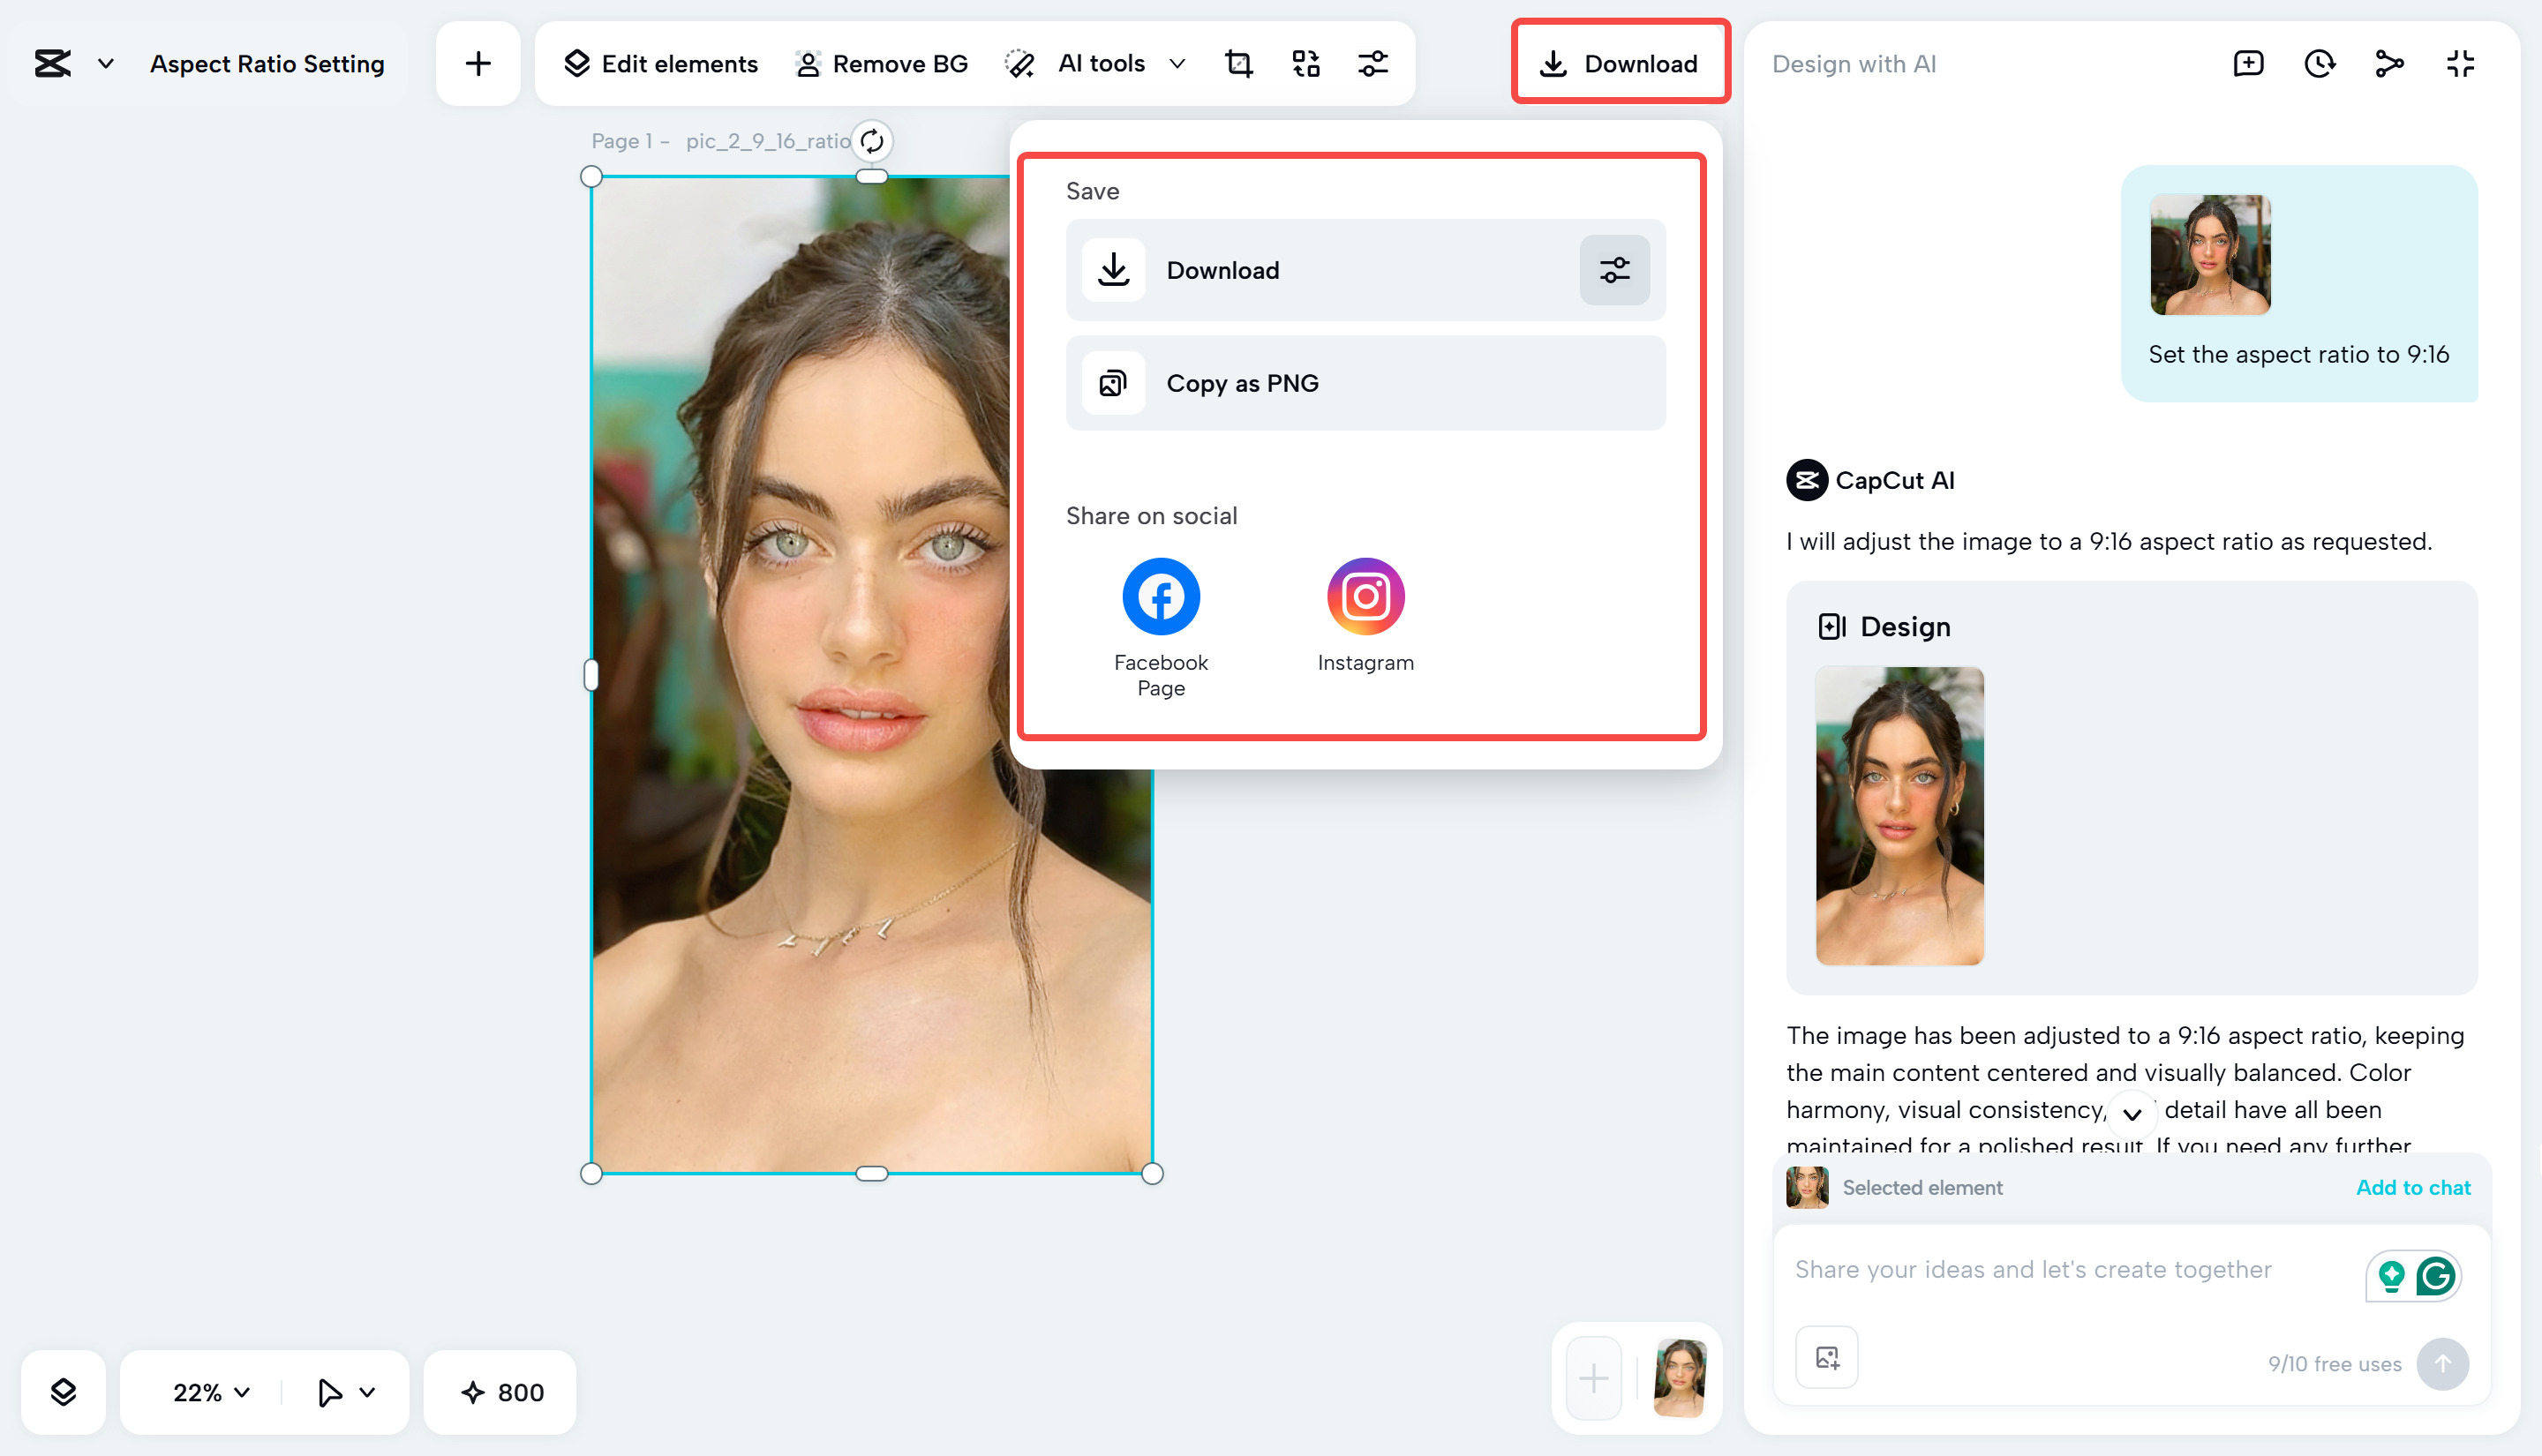Expand the 22% zoom dropdown
The image size is (2542, 1456).
click(211, 1392)
